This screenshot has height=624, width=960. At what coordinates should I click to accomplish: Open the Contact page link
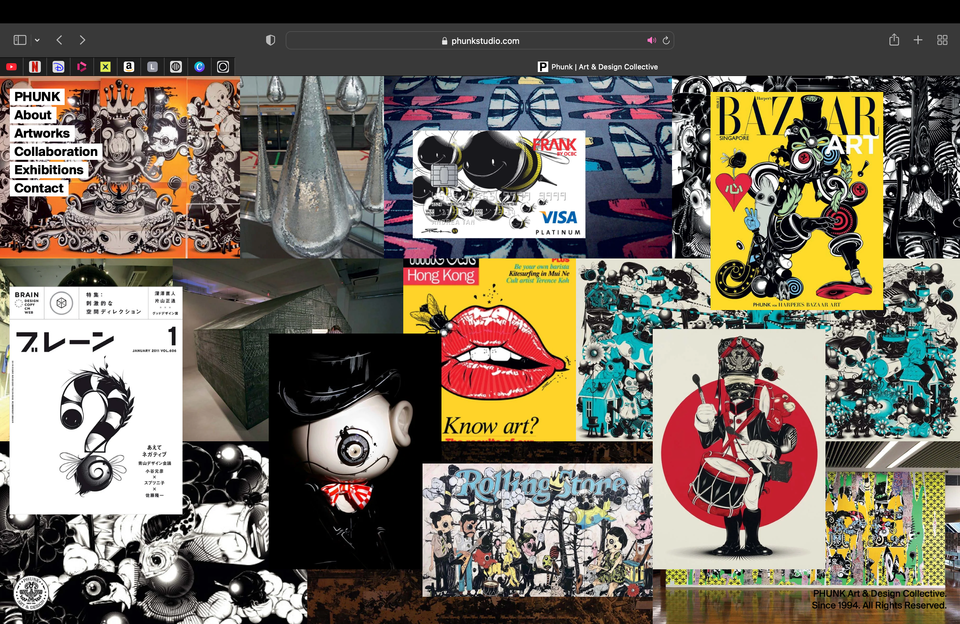tap(41, 187)
